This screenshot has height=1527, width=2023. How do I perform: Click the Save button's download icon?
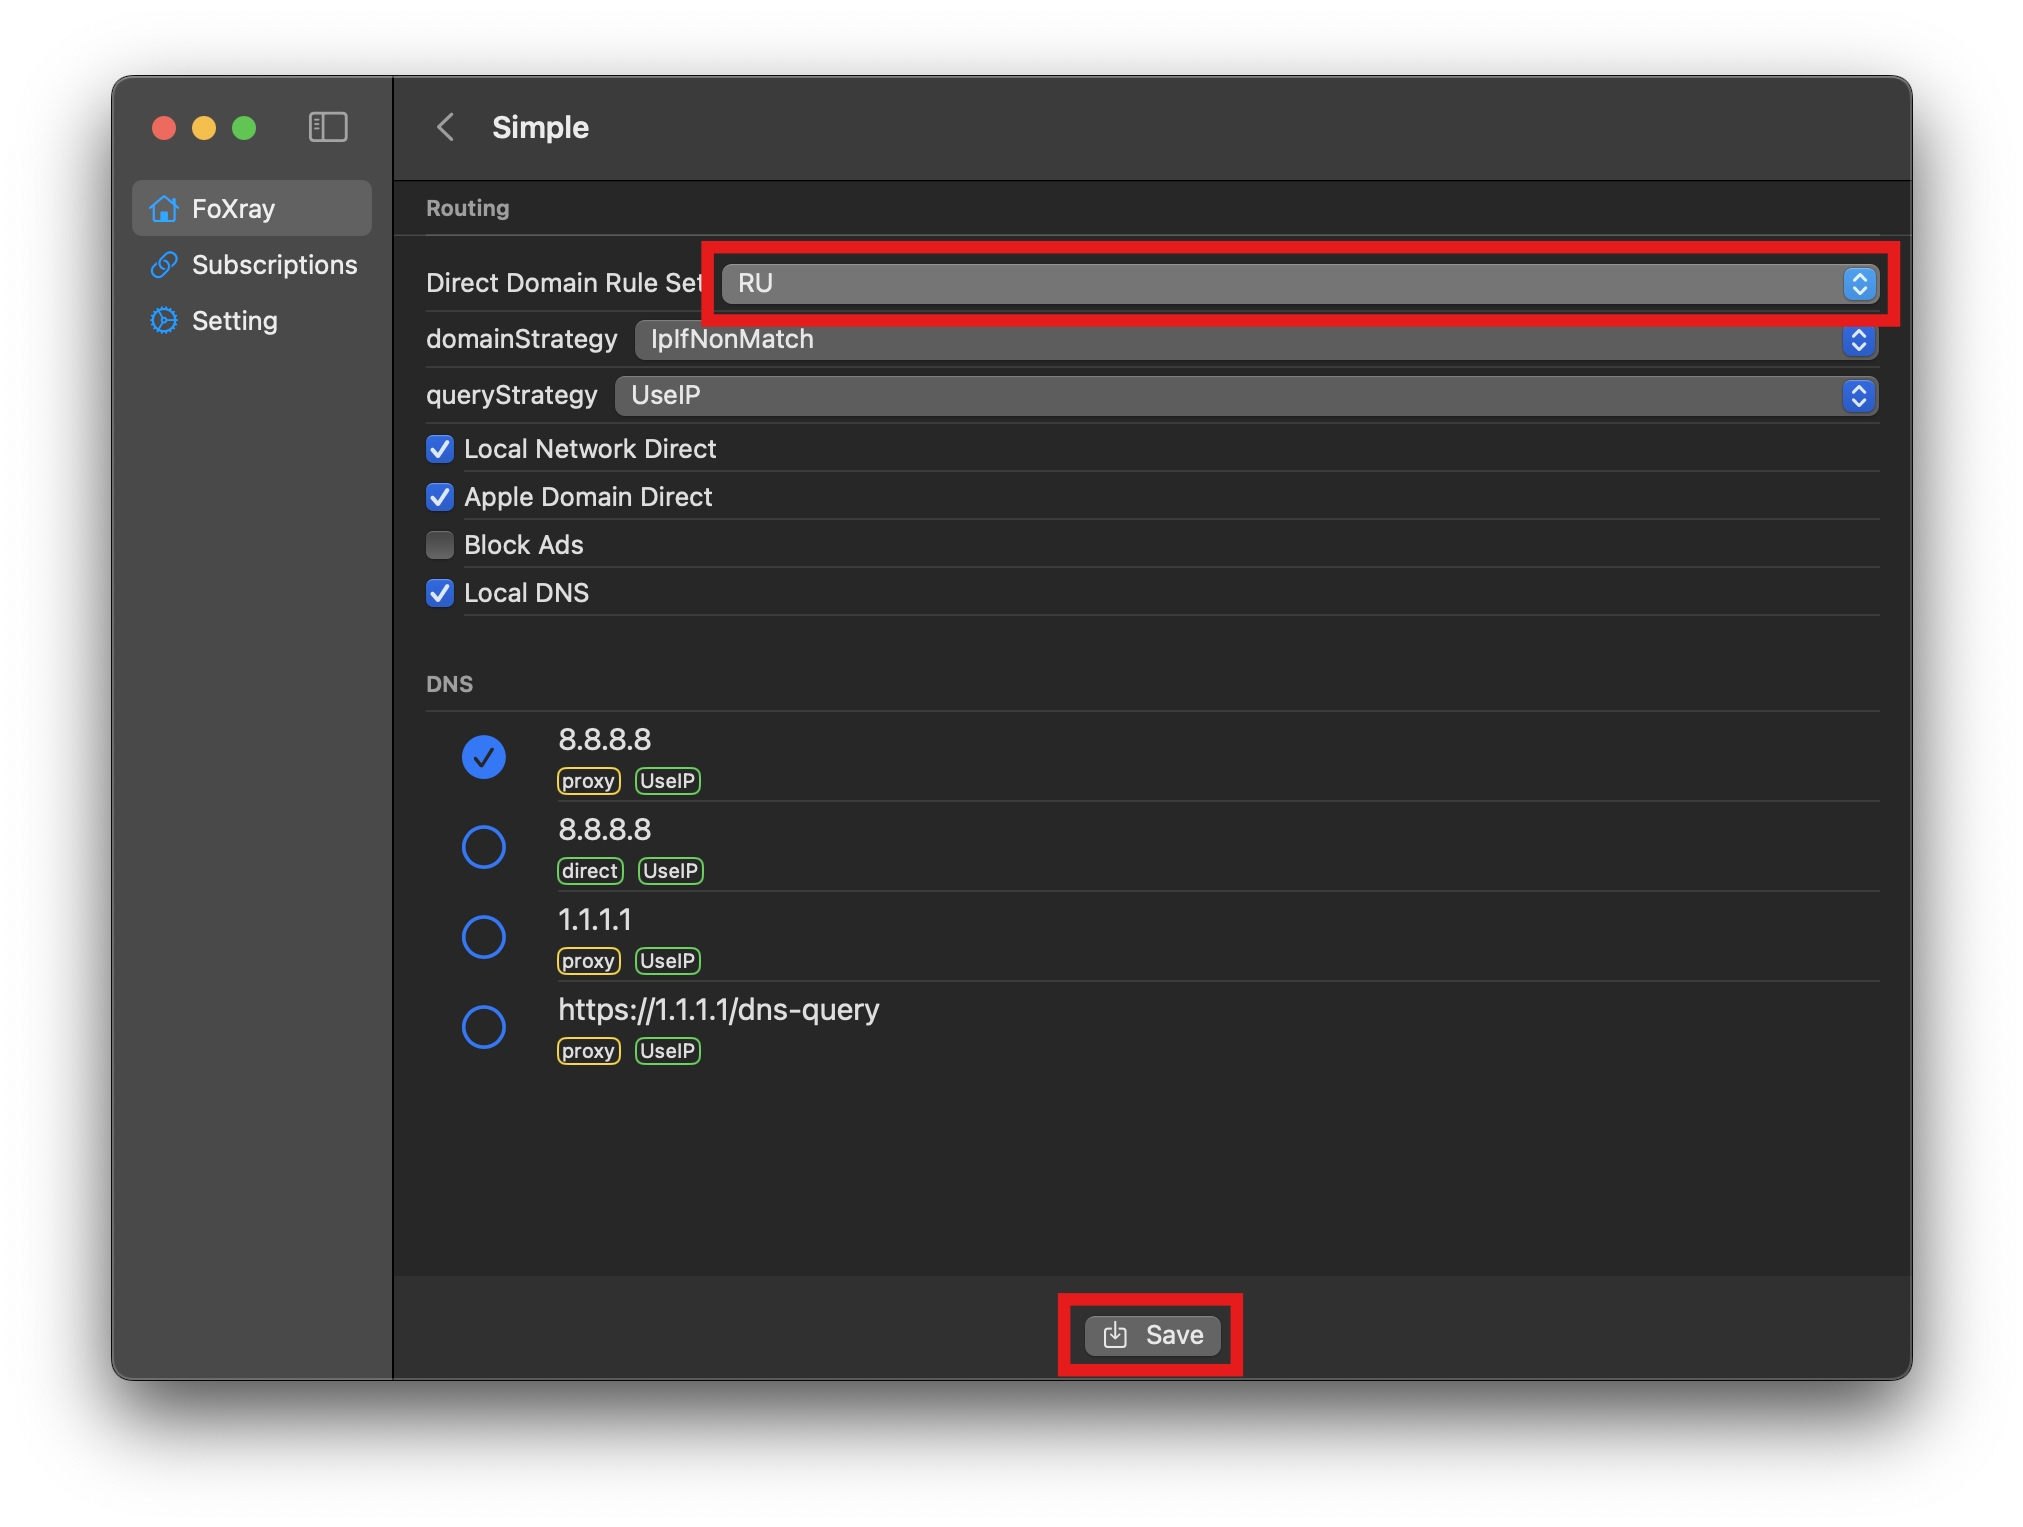tap(1115, 1335)
